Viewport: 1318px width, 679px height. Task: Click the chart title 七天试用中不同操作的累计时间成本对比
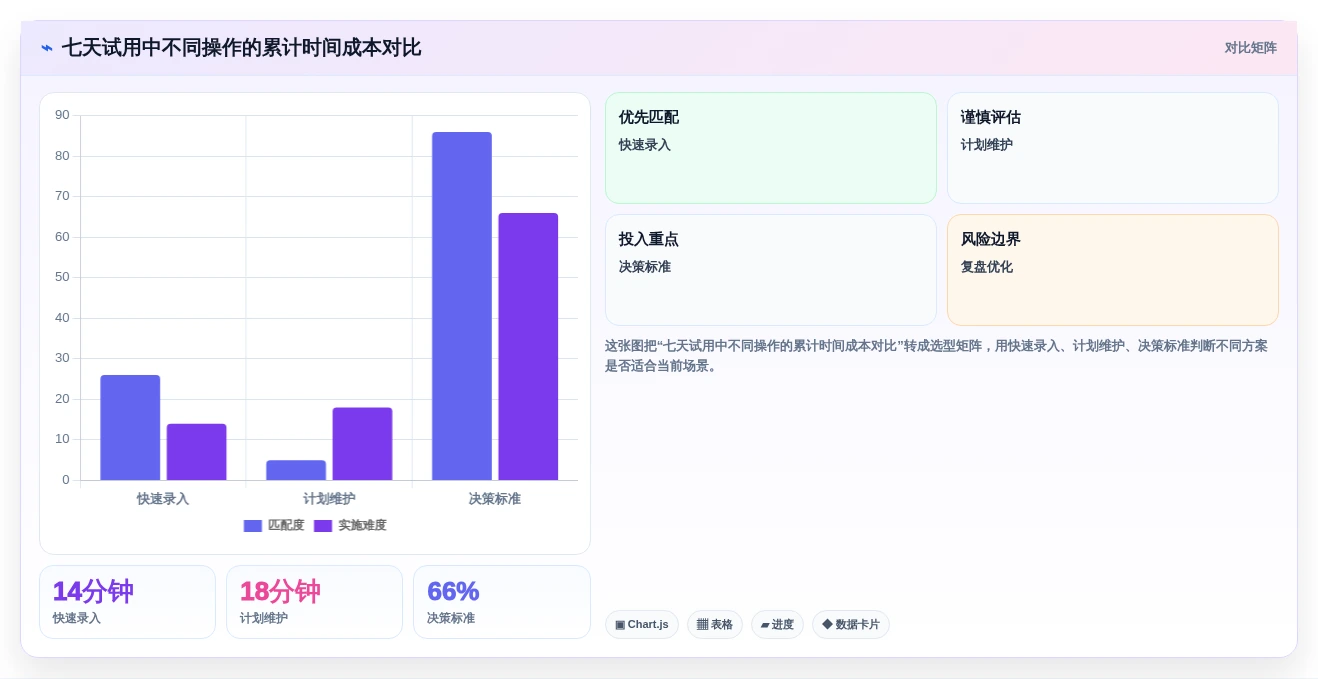click(241, 48)
